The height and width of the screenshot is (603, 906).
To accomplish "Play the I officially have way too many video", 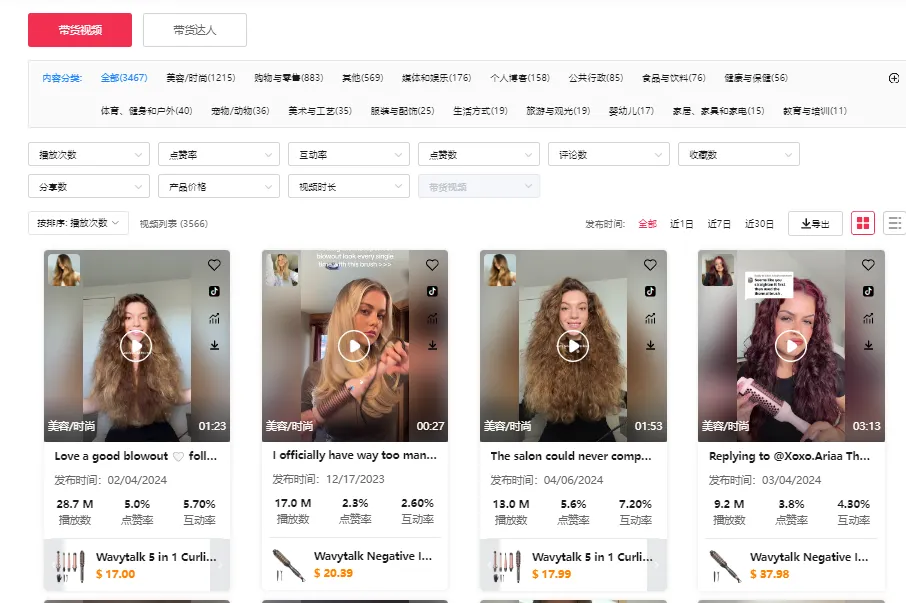I will (354, 346).
